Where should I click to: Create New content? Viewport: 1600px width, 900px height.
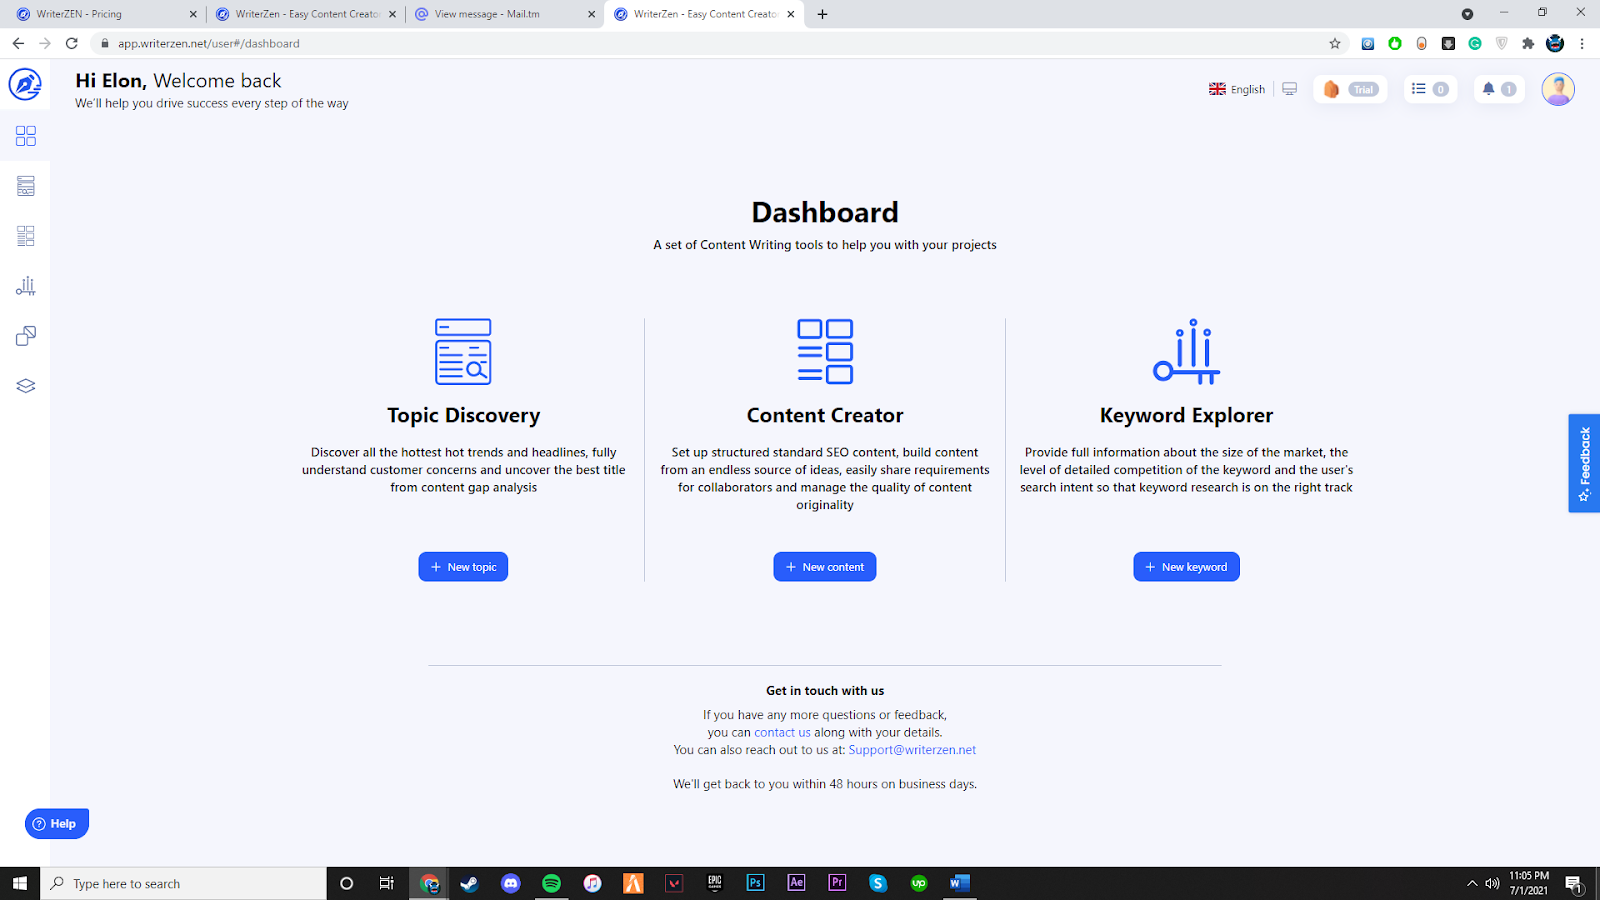pyautogui.click(x=825, y=567)
